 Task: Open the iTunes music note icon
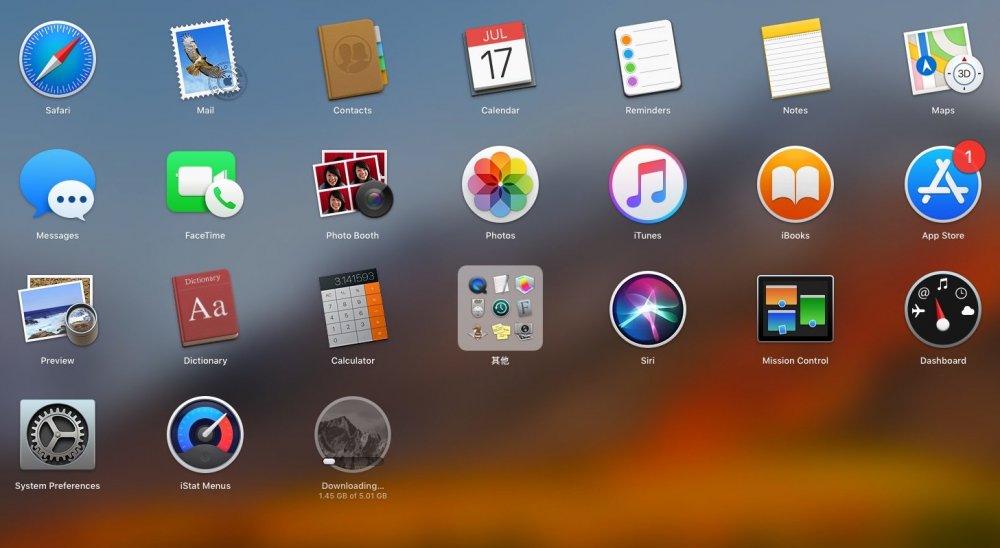pos(647,184)
